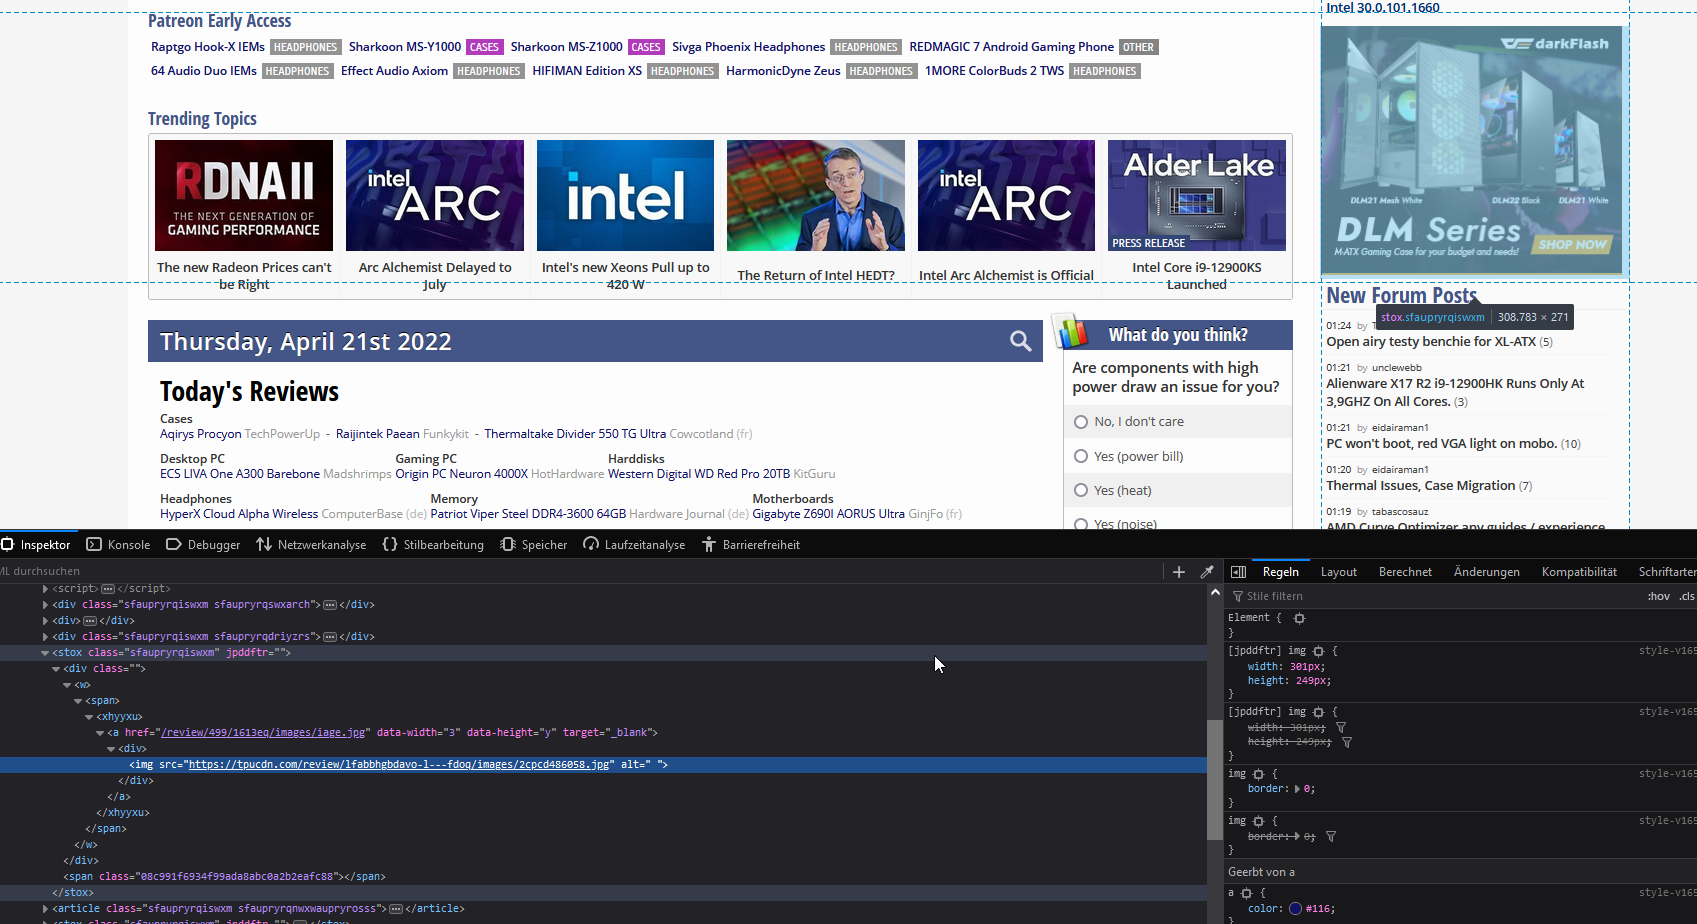
Task: Click highlighter icon of the first [jpddftr] img rule
Action: tap(1318, 651)
